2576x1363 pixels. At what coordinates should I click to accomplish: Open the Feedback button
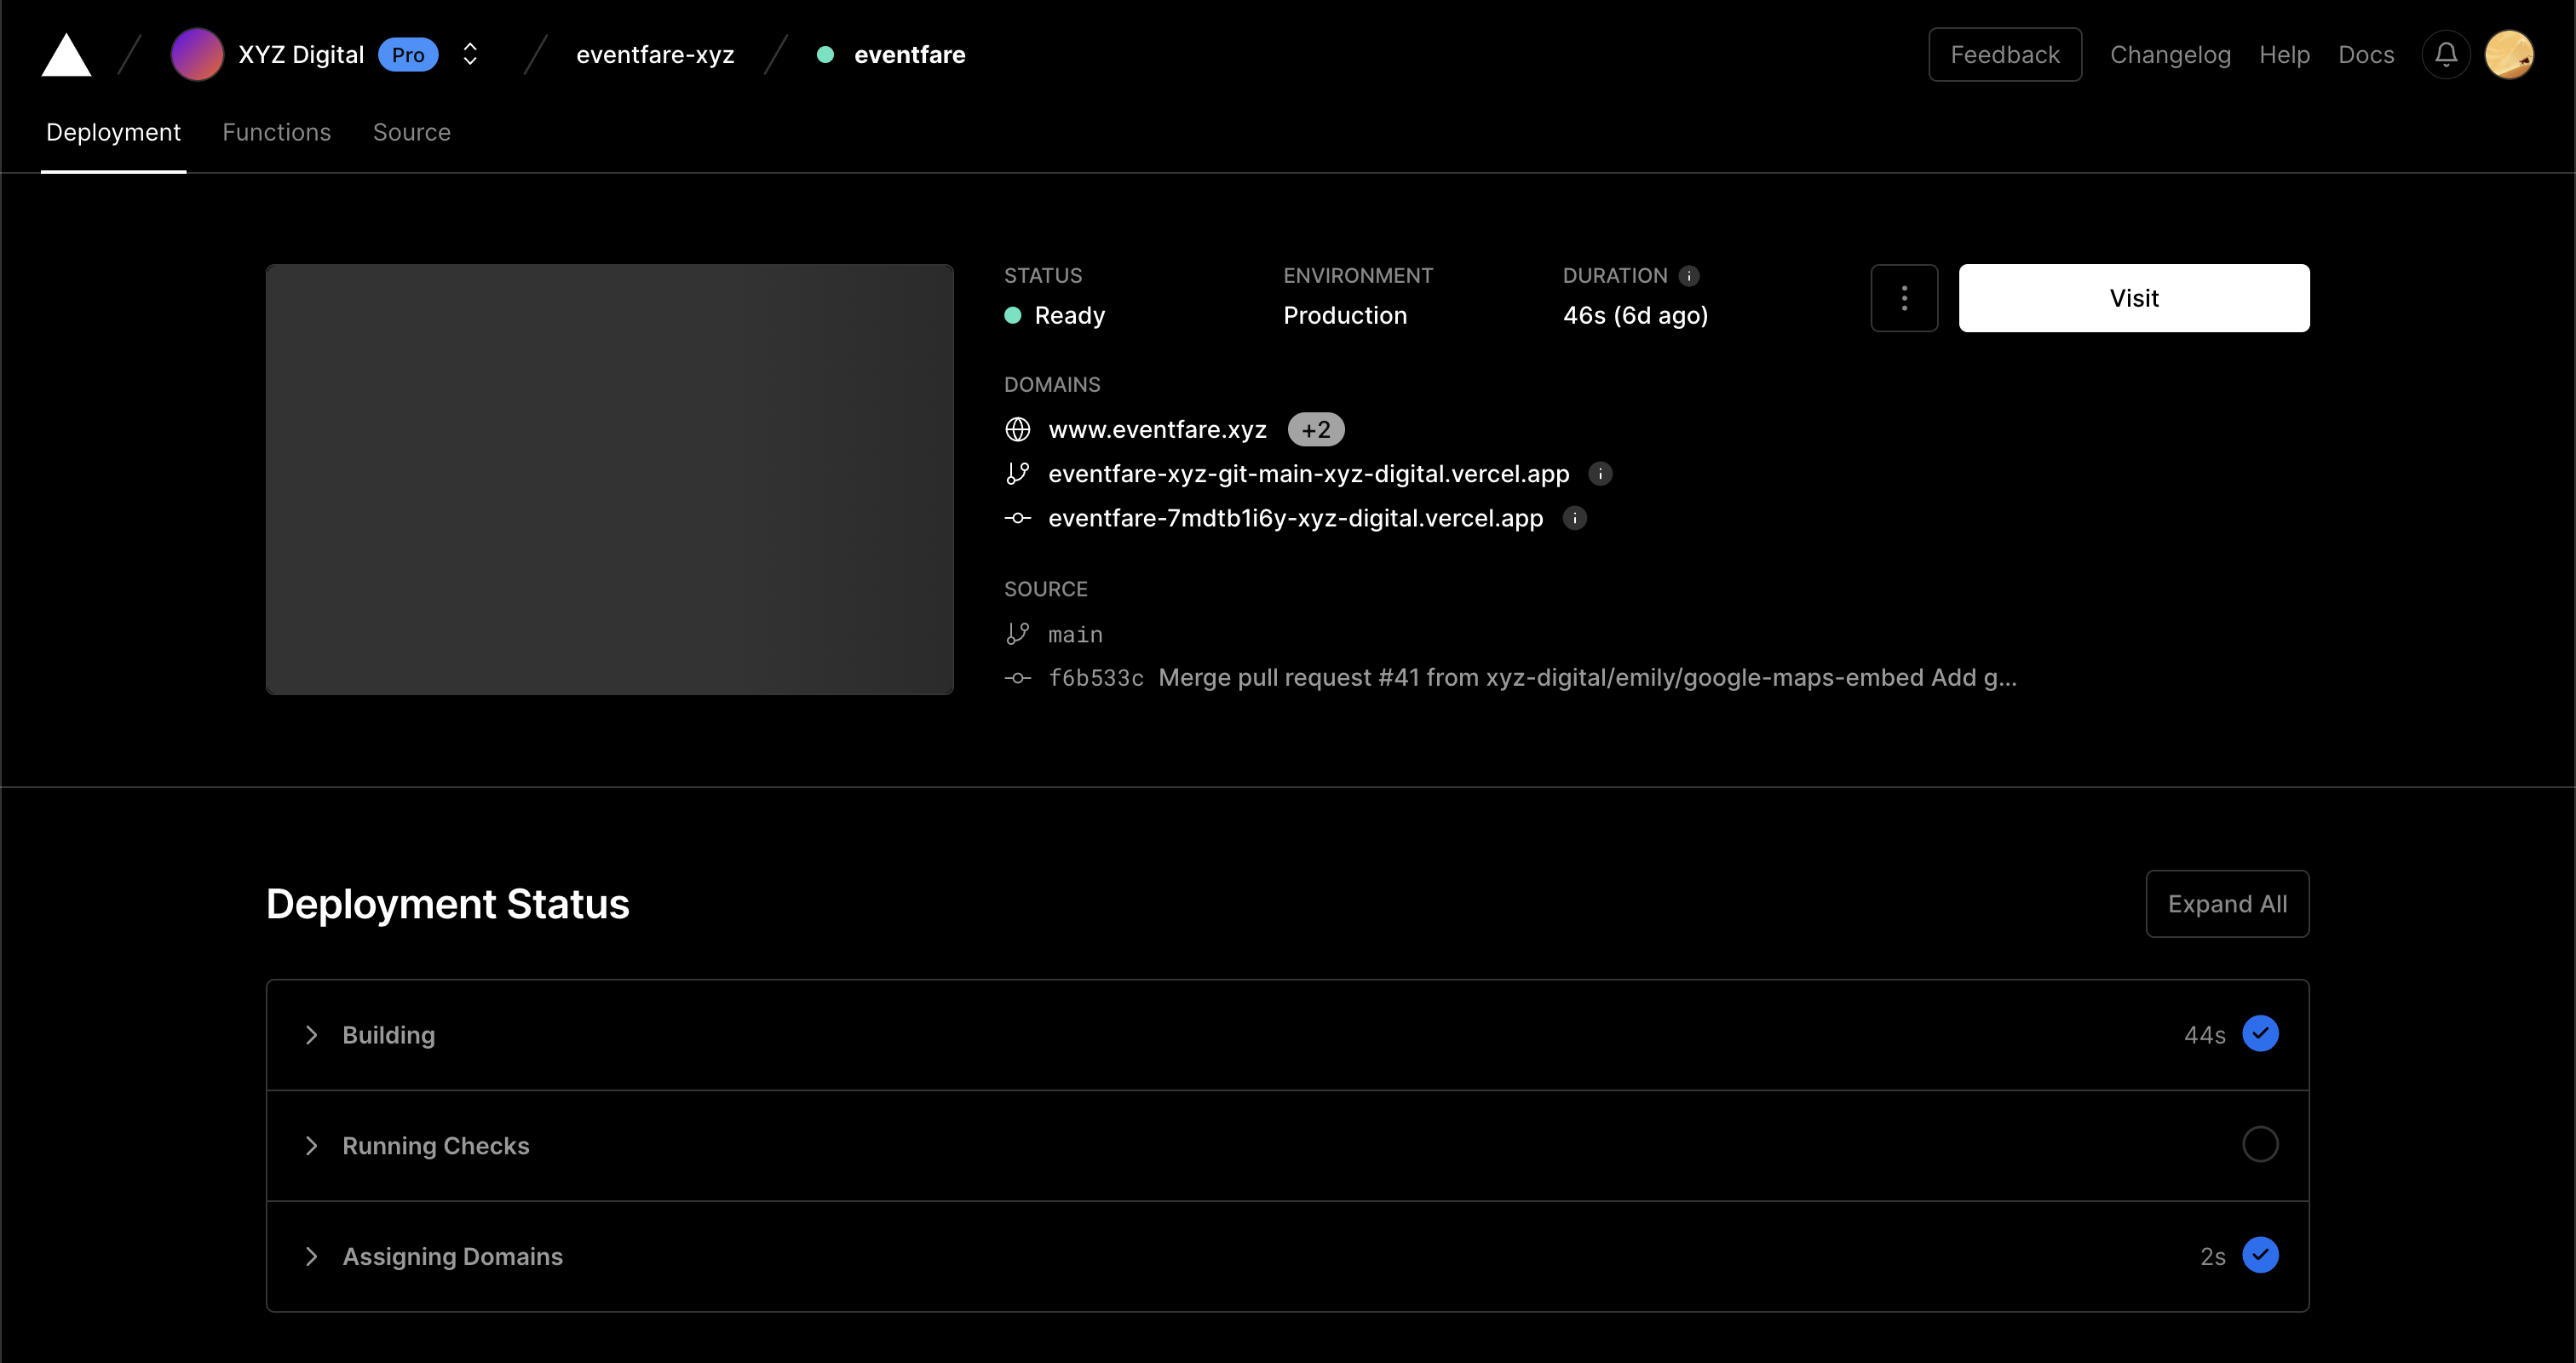2004,55
